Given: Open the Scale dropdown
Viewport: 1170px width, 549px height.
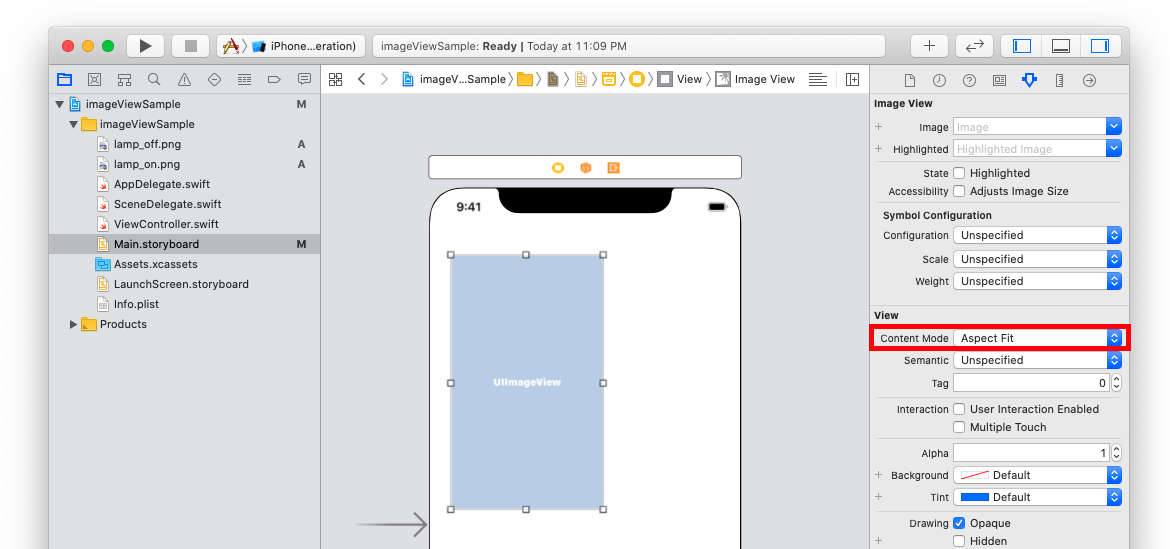Looking at the screenshot, I should [1037, 259].
